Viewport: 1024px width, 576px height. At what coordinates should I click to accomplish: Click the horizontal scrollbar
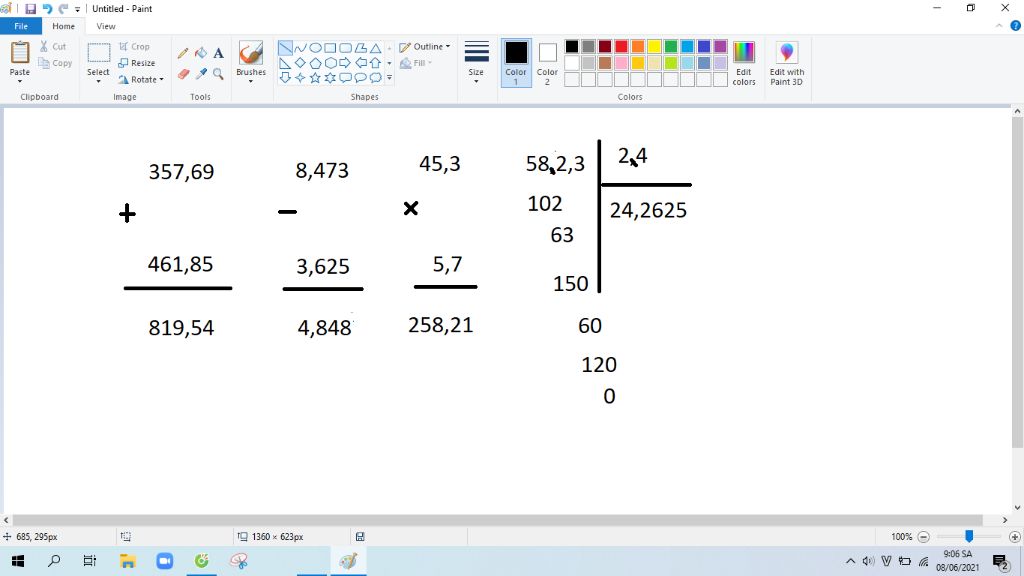click(498, 520)
